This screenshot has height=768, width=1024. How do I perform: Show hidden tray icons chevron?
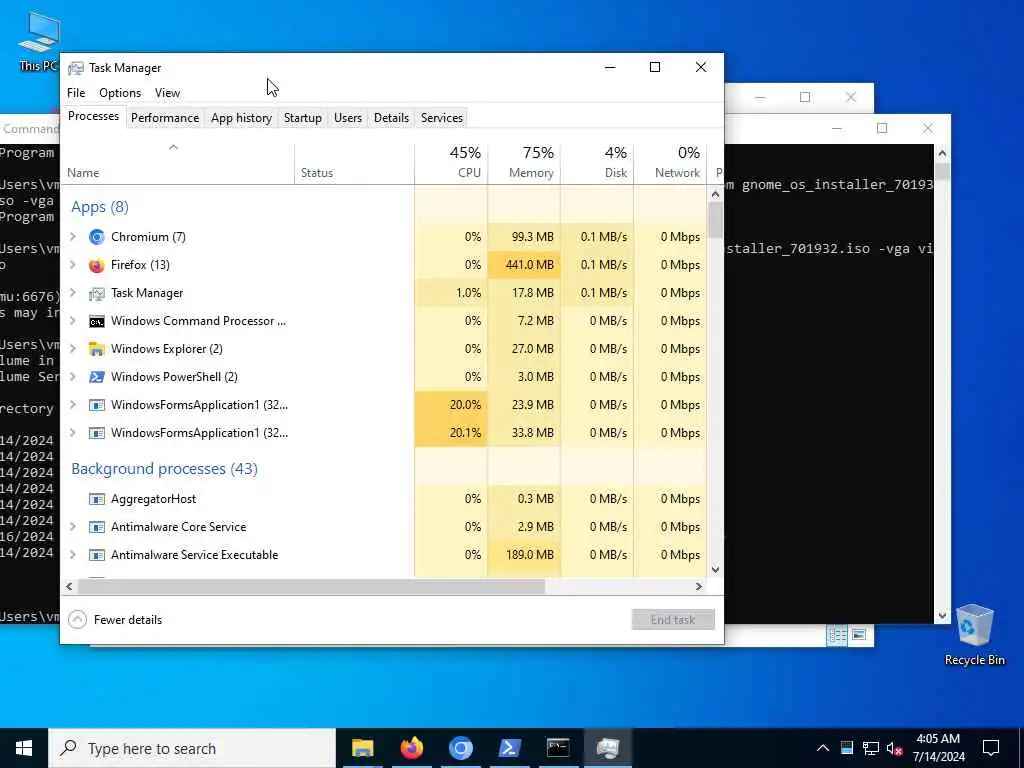coord(823,748)
